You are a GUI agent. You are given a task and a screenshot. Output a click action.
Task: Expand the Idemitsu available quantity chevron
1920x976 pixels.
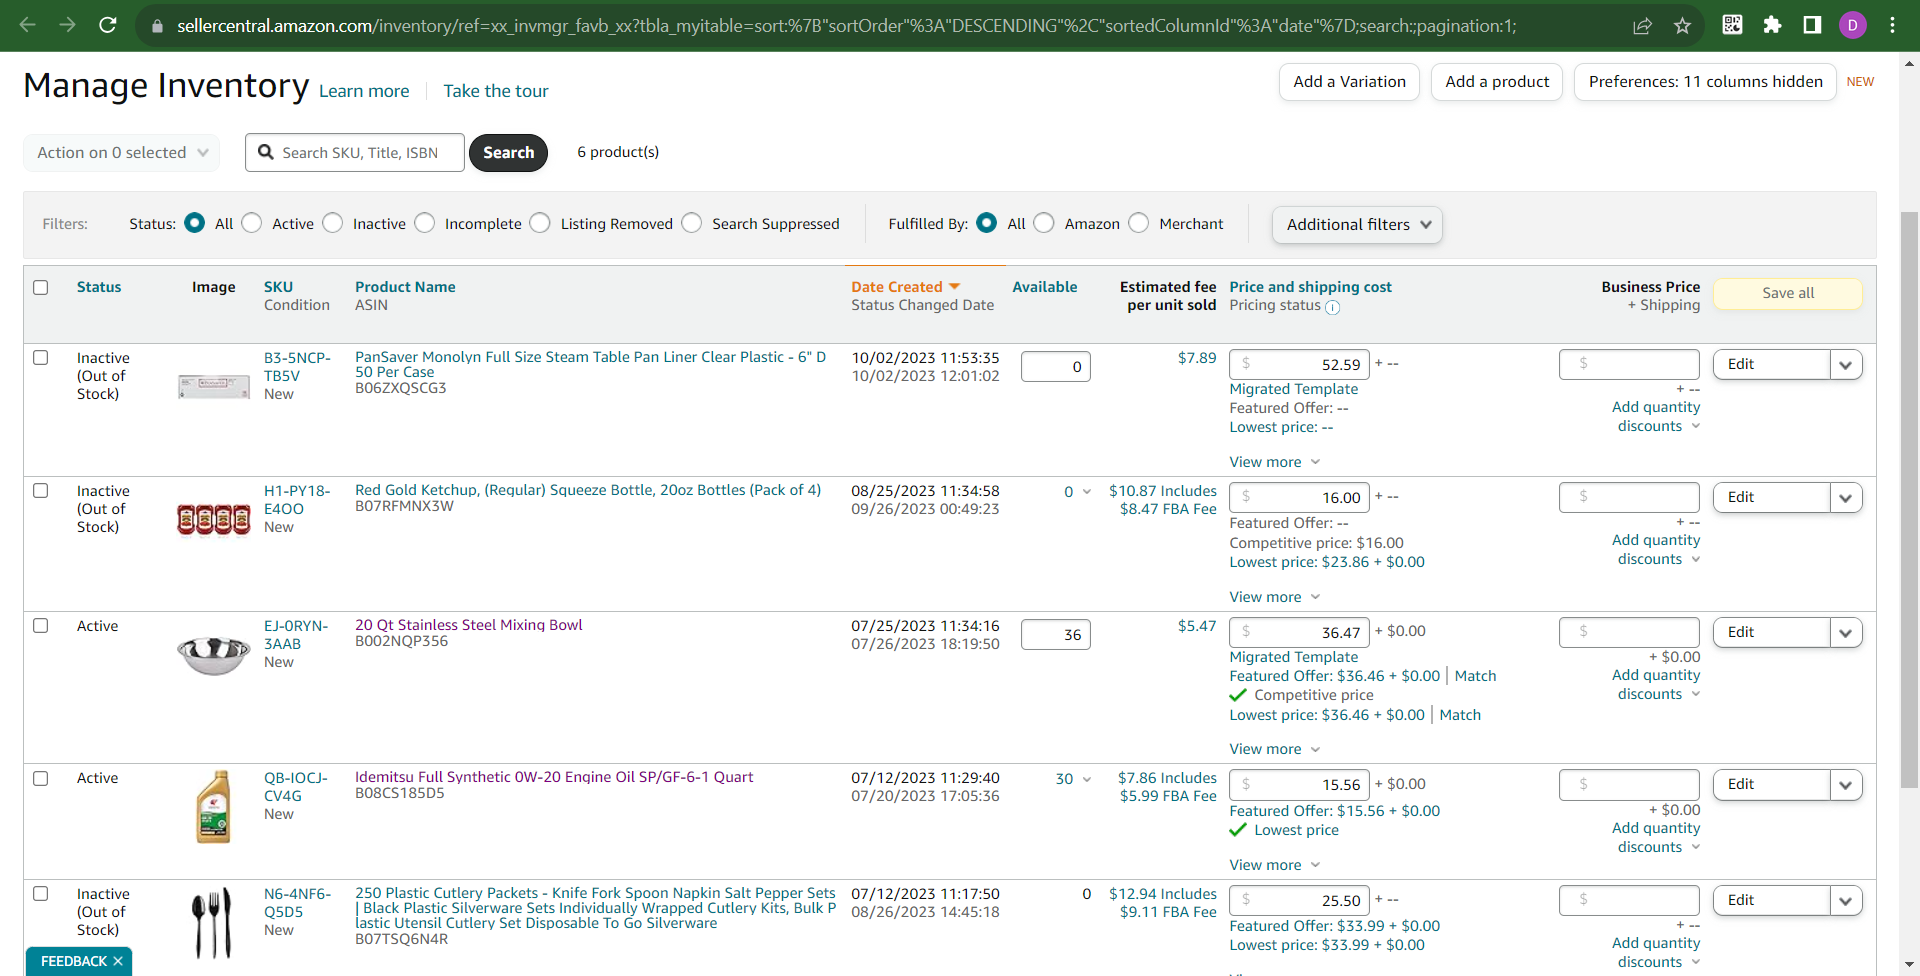1087,780
